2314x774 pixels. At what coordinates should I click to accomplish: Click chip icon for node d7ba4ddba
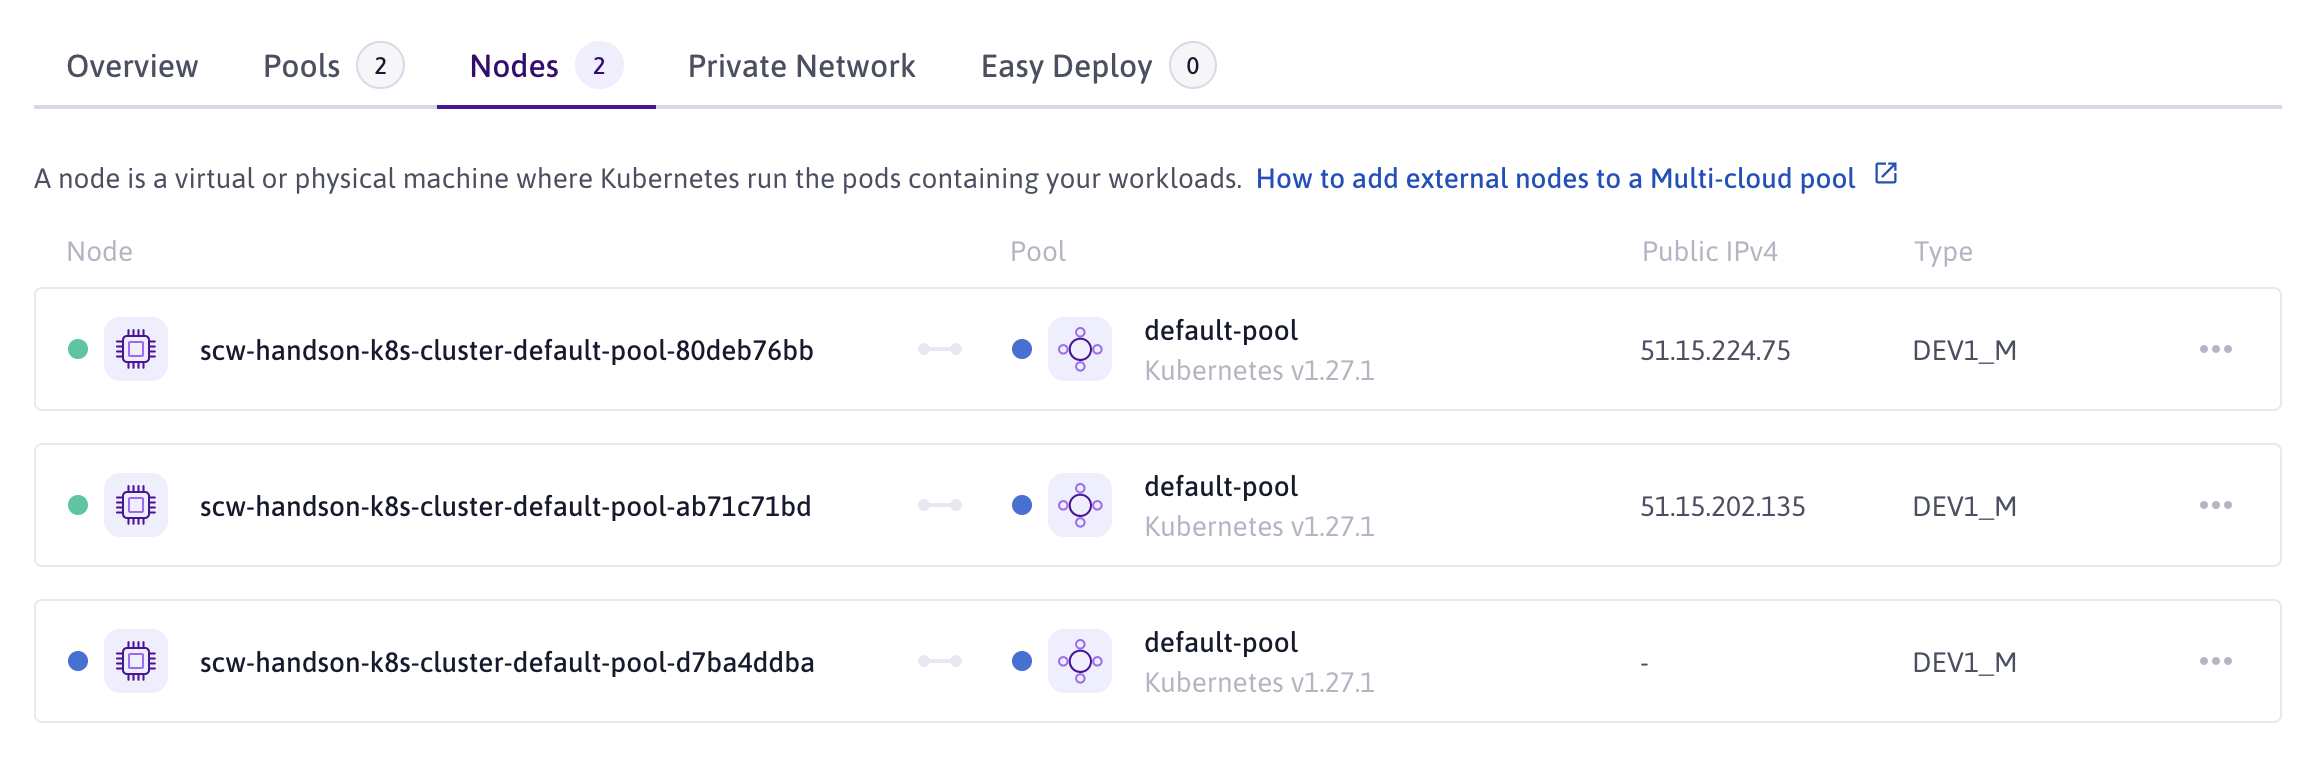tap(136, 661)
